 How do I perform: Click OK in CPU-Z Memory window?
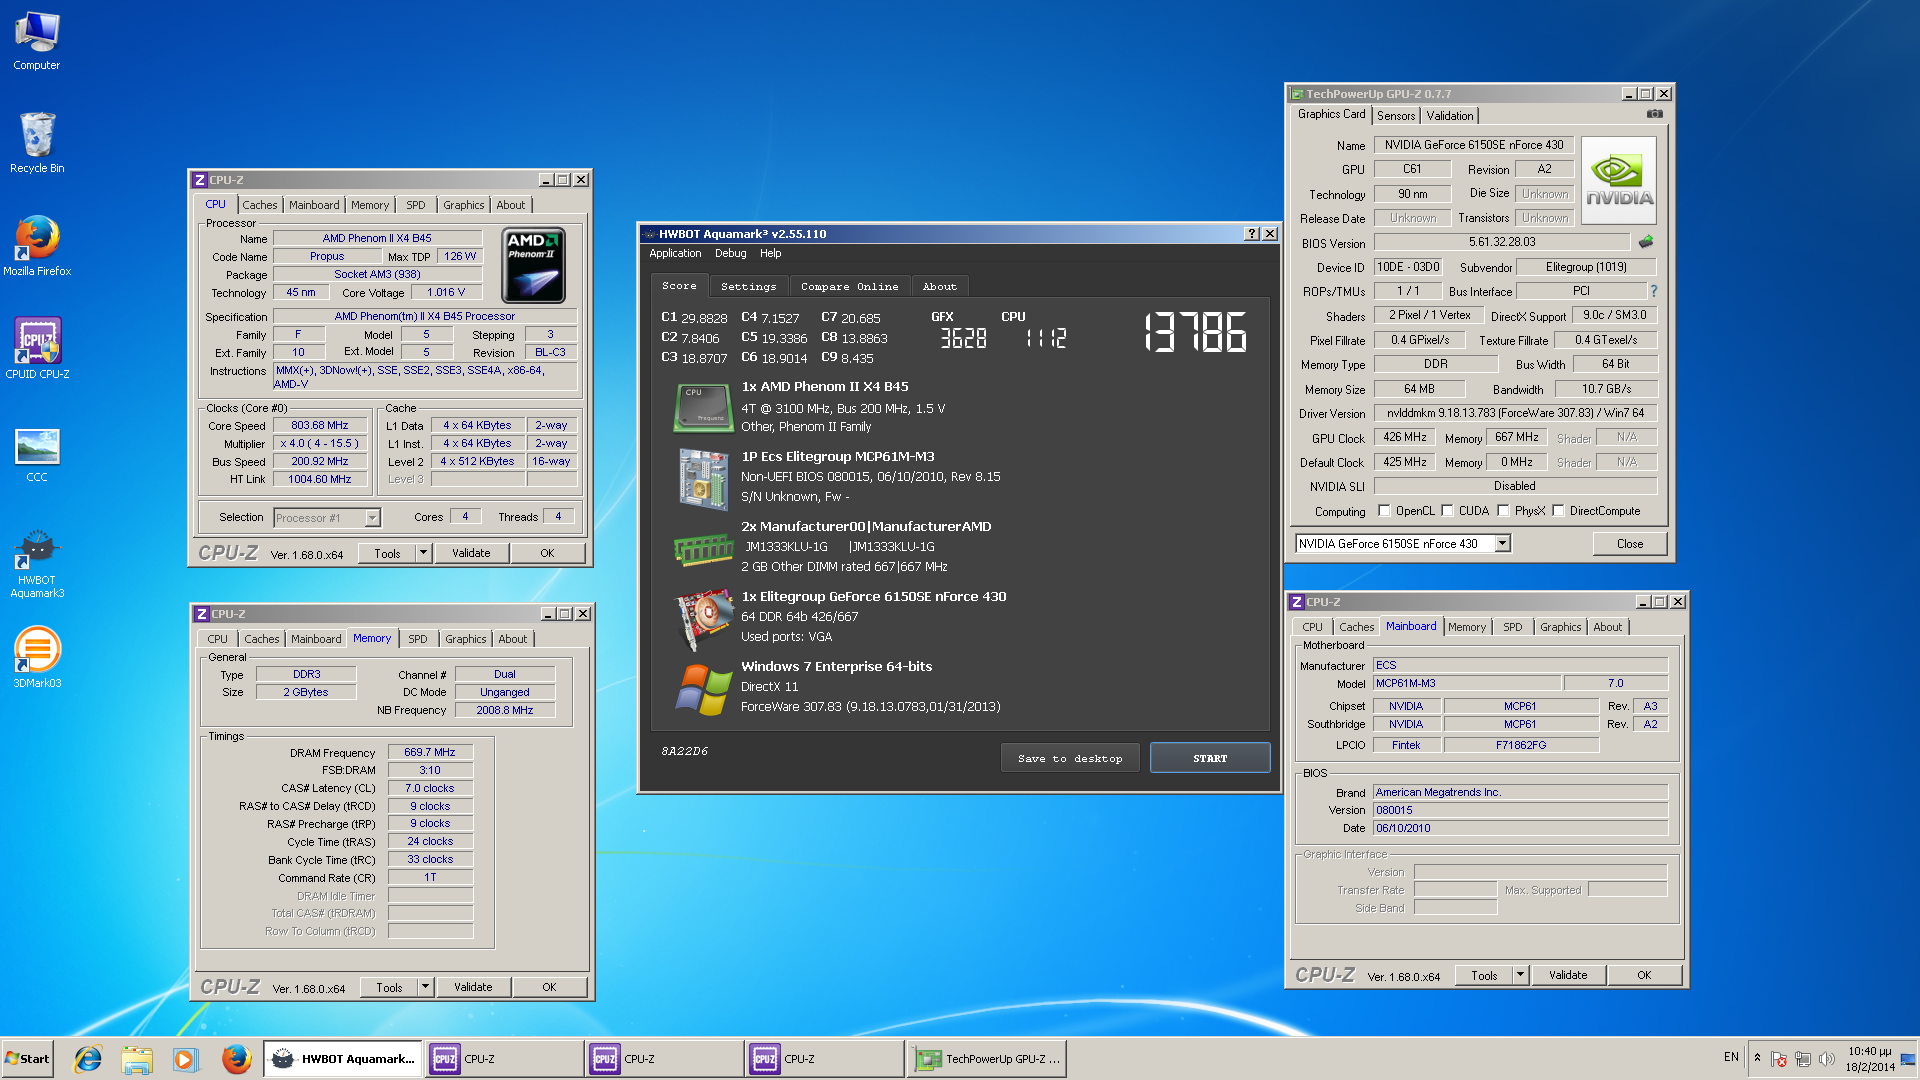coord(549,987)
